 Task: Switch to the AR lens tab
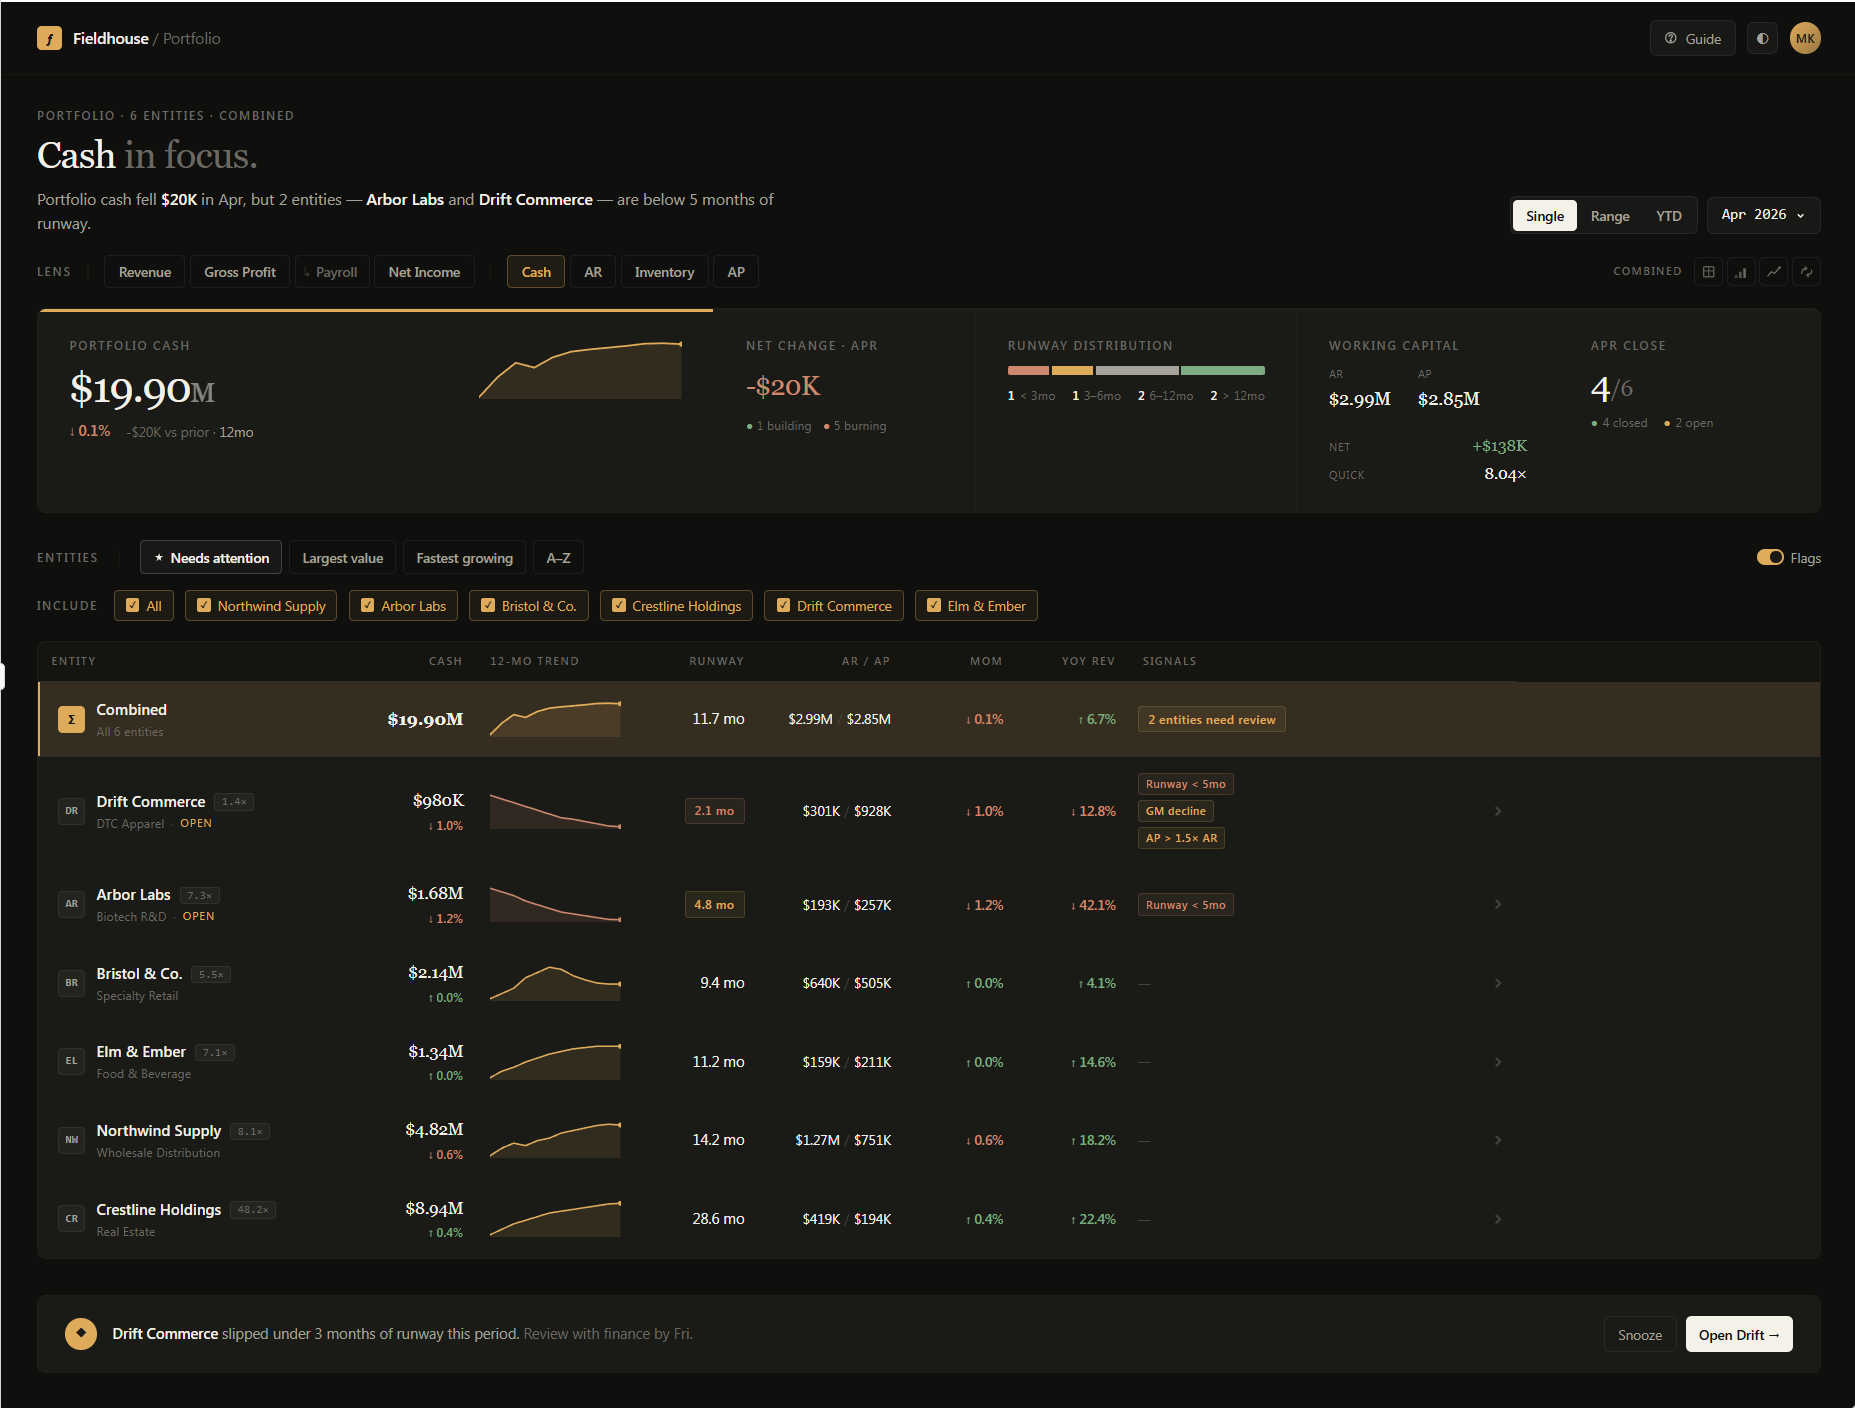pyautogui.click(x=593, y=271)
